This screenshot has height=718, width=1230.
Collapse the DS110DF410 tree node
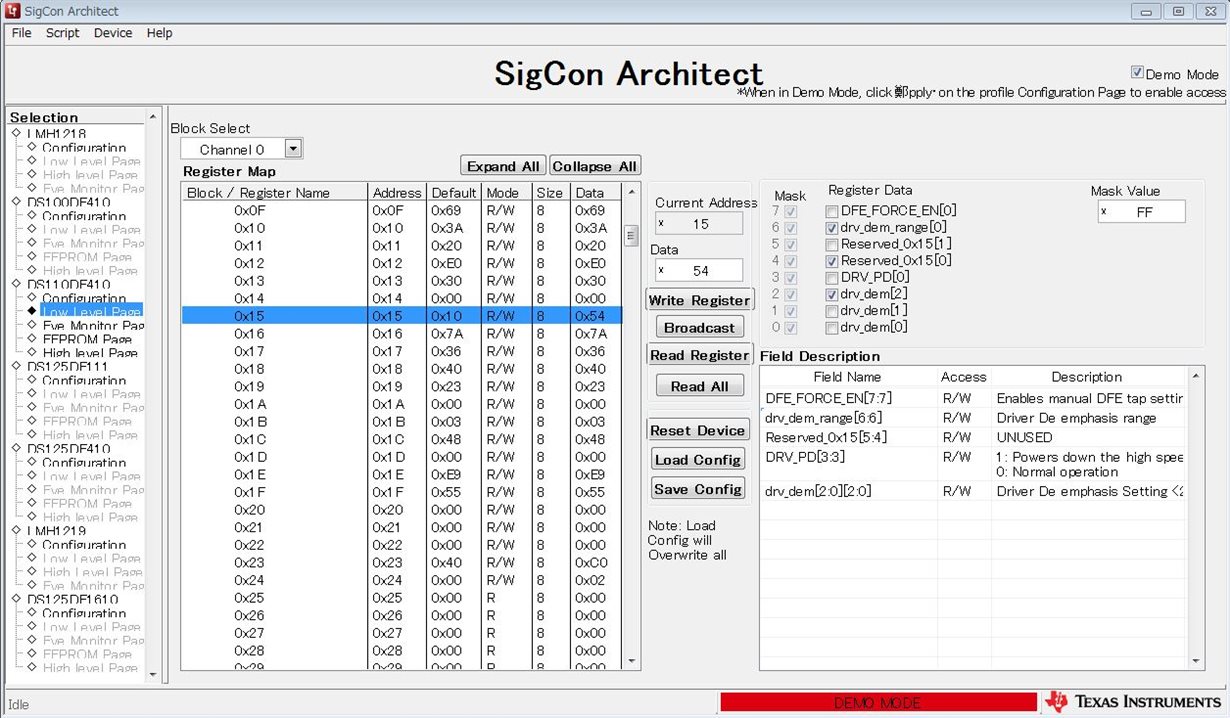pos(16,284)
